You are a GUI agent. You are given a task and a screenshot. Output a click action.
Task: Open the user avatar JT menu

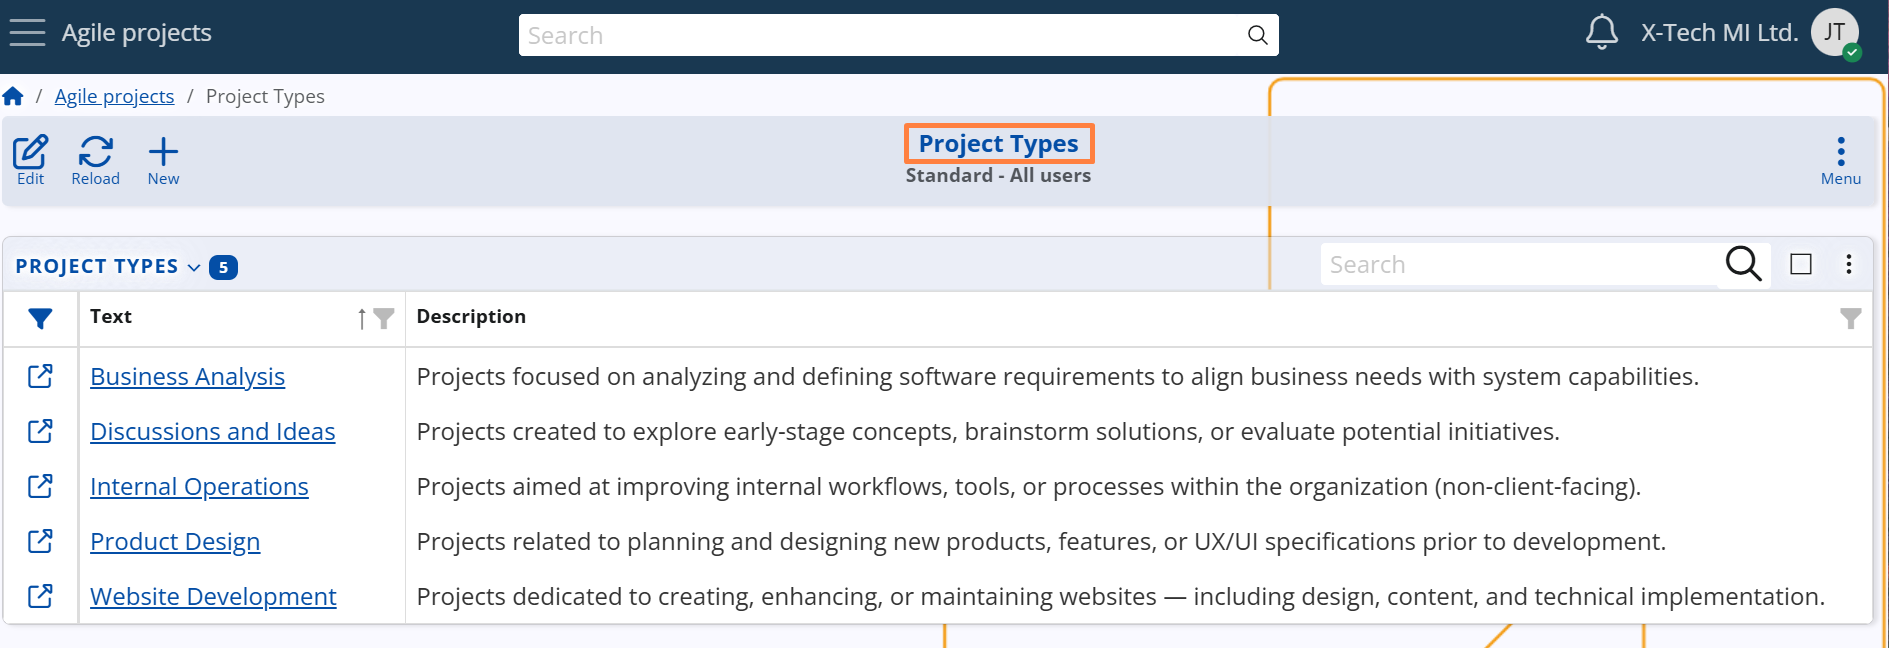1834,33
